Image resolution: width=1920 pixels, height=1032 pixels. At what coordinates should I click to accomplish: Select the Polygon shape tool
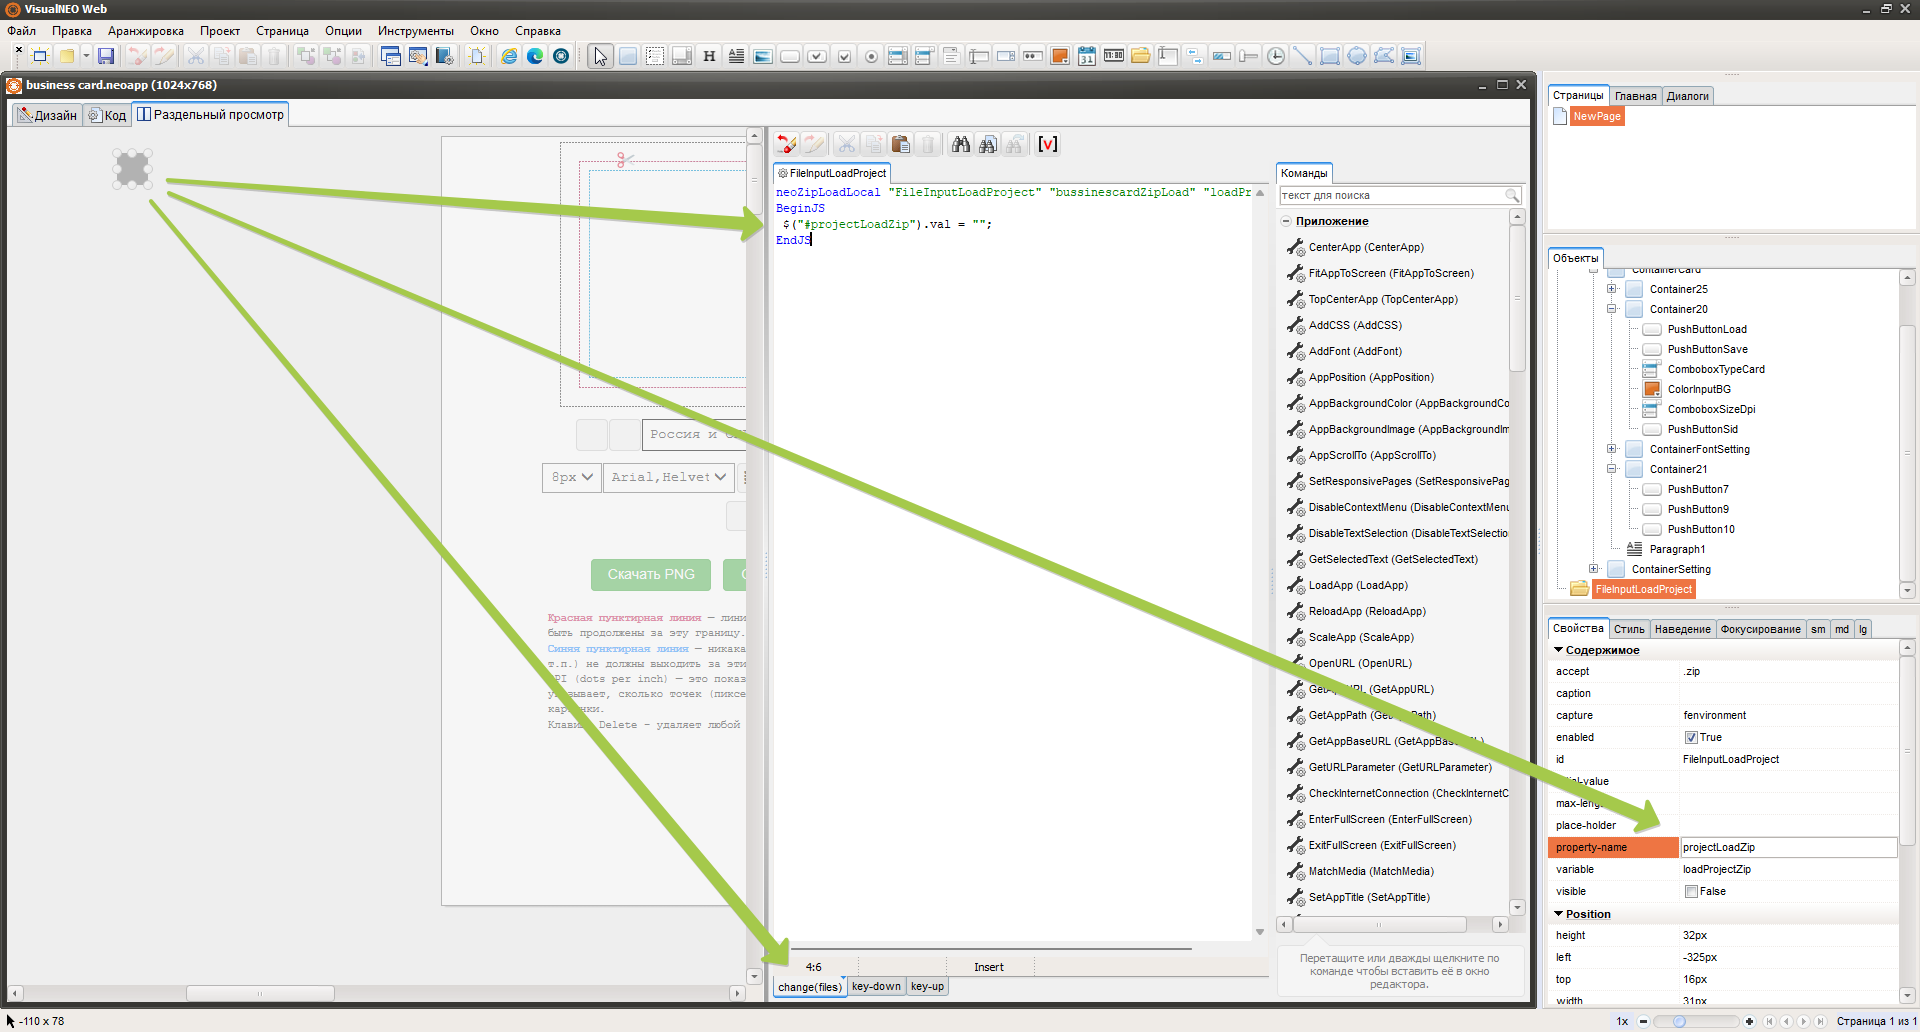[x=1384, y=56]
